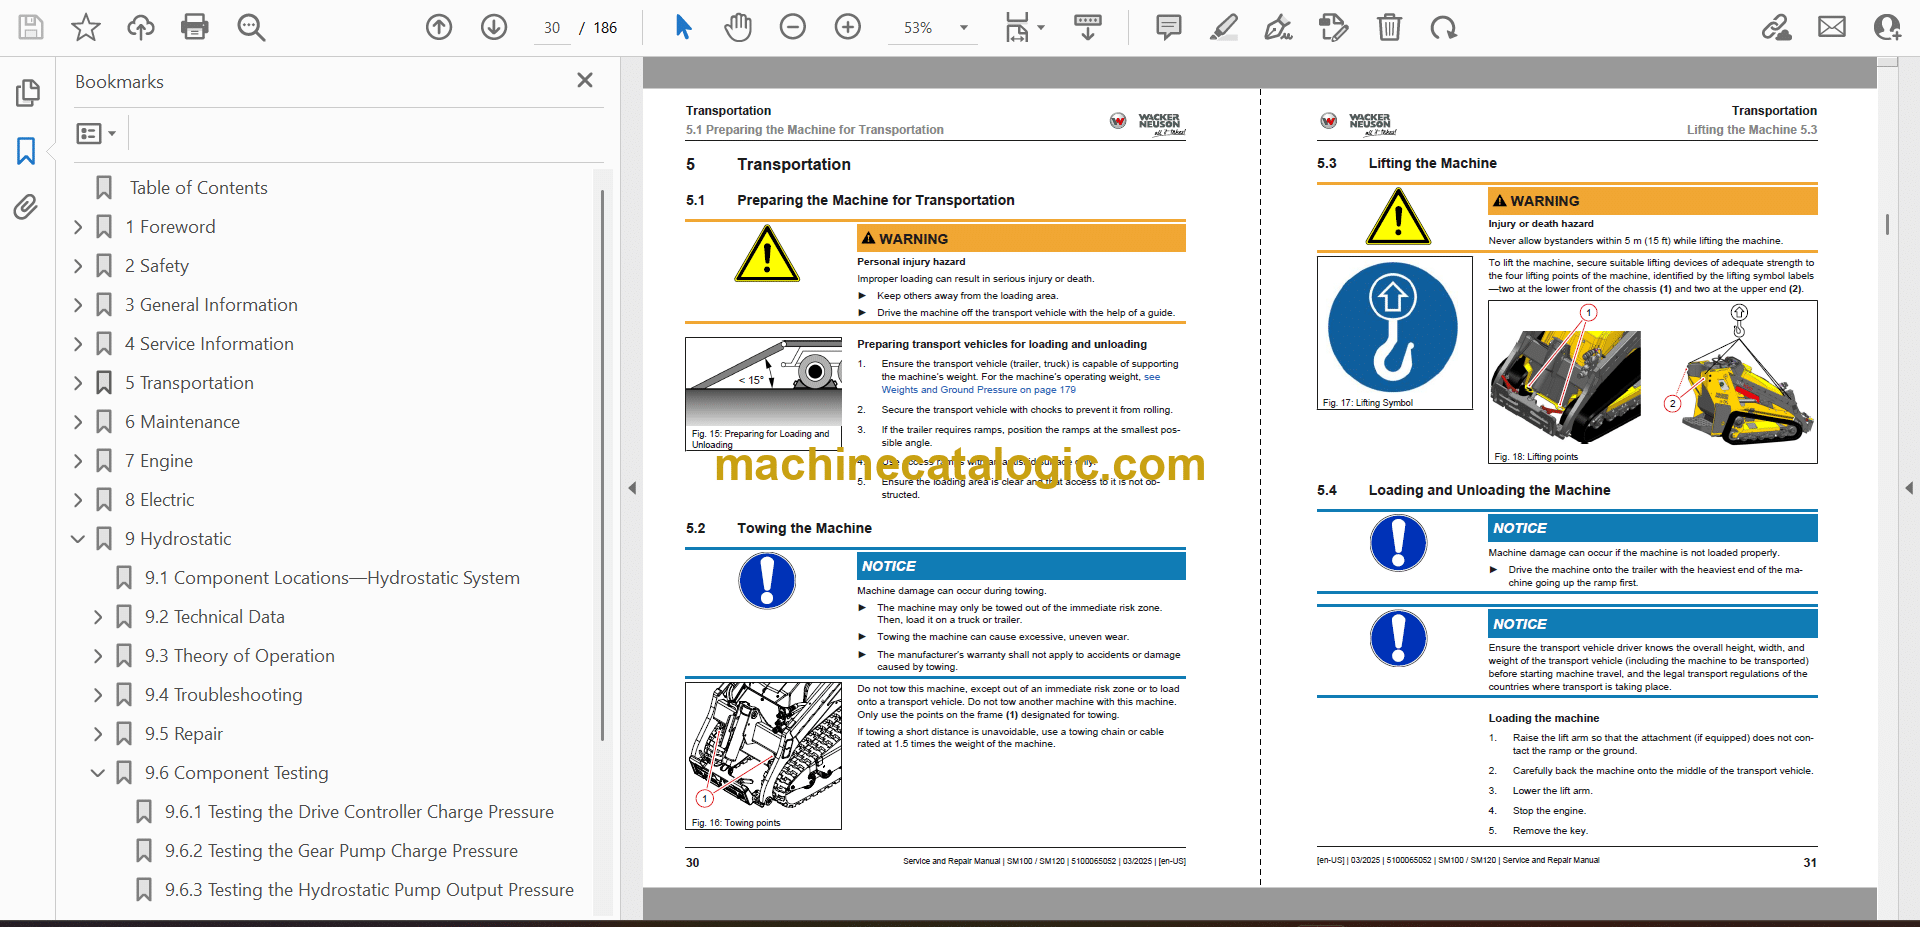This screenshot has height=927, width=1920.
Task: Select the Hand pan tool
Action: [738, 27]
